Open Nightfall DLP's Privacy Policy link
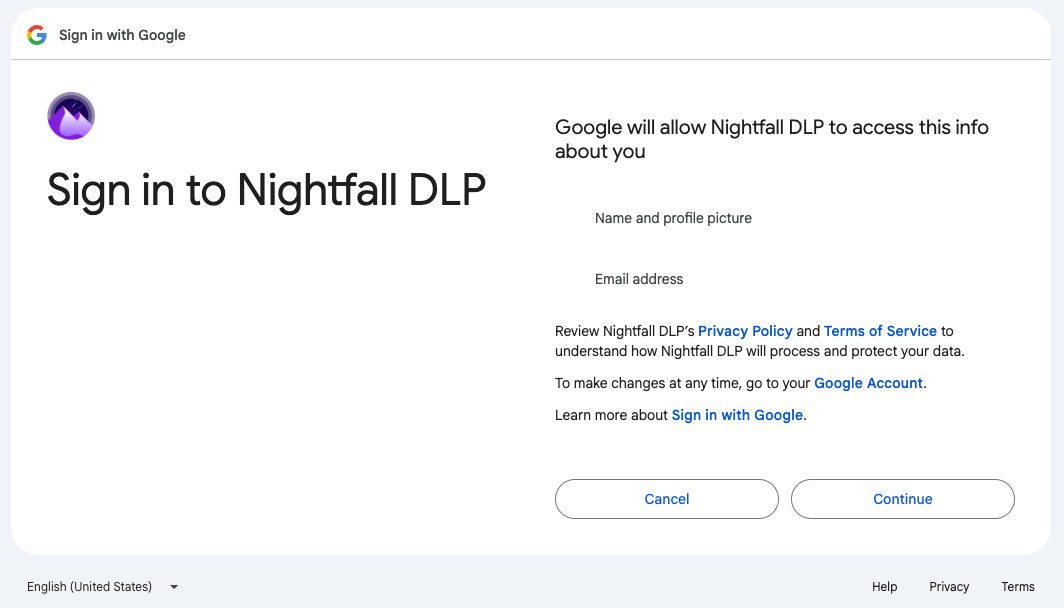The width and height of the screenshot is (1064, 608). (x=745, y=331)
